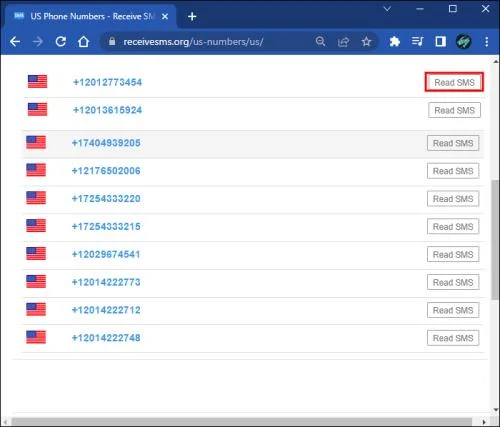Image resolution: width=500 pixels, height=427 pixels.
Task: Open the Chrome three-dot menu
Action: 486,42
